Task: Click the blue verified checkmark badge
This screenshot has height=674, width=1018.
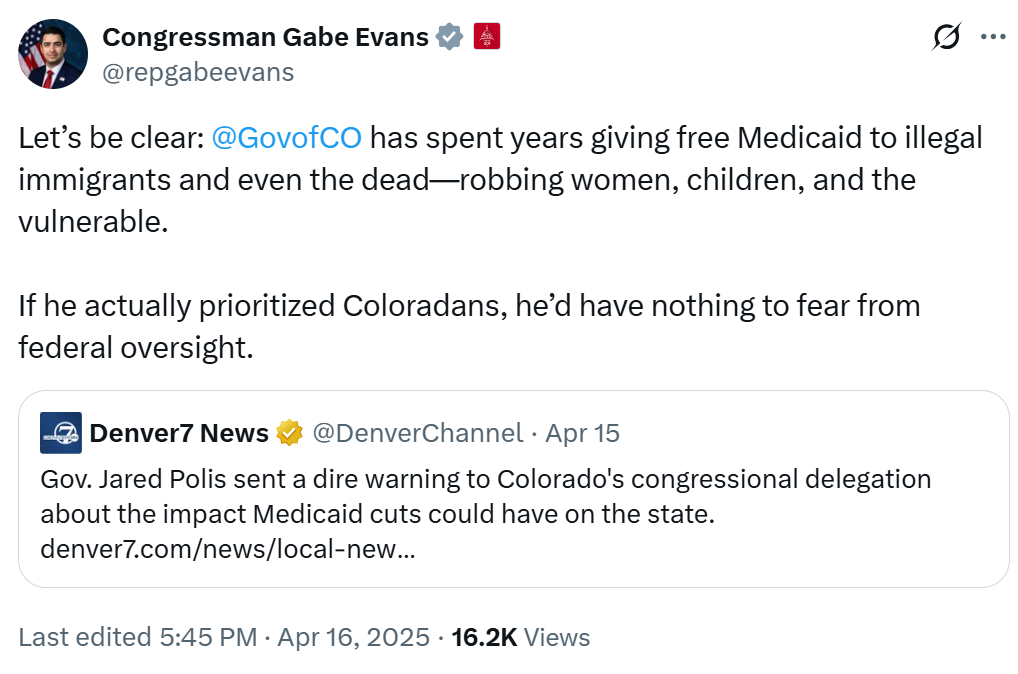Action: [451, 37]
